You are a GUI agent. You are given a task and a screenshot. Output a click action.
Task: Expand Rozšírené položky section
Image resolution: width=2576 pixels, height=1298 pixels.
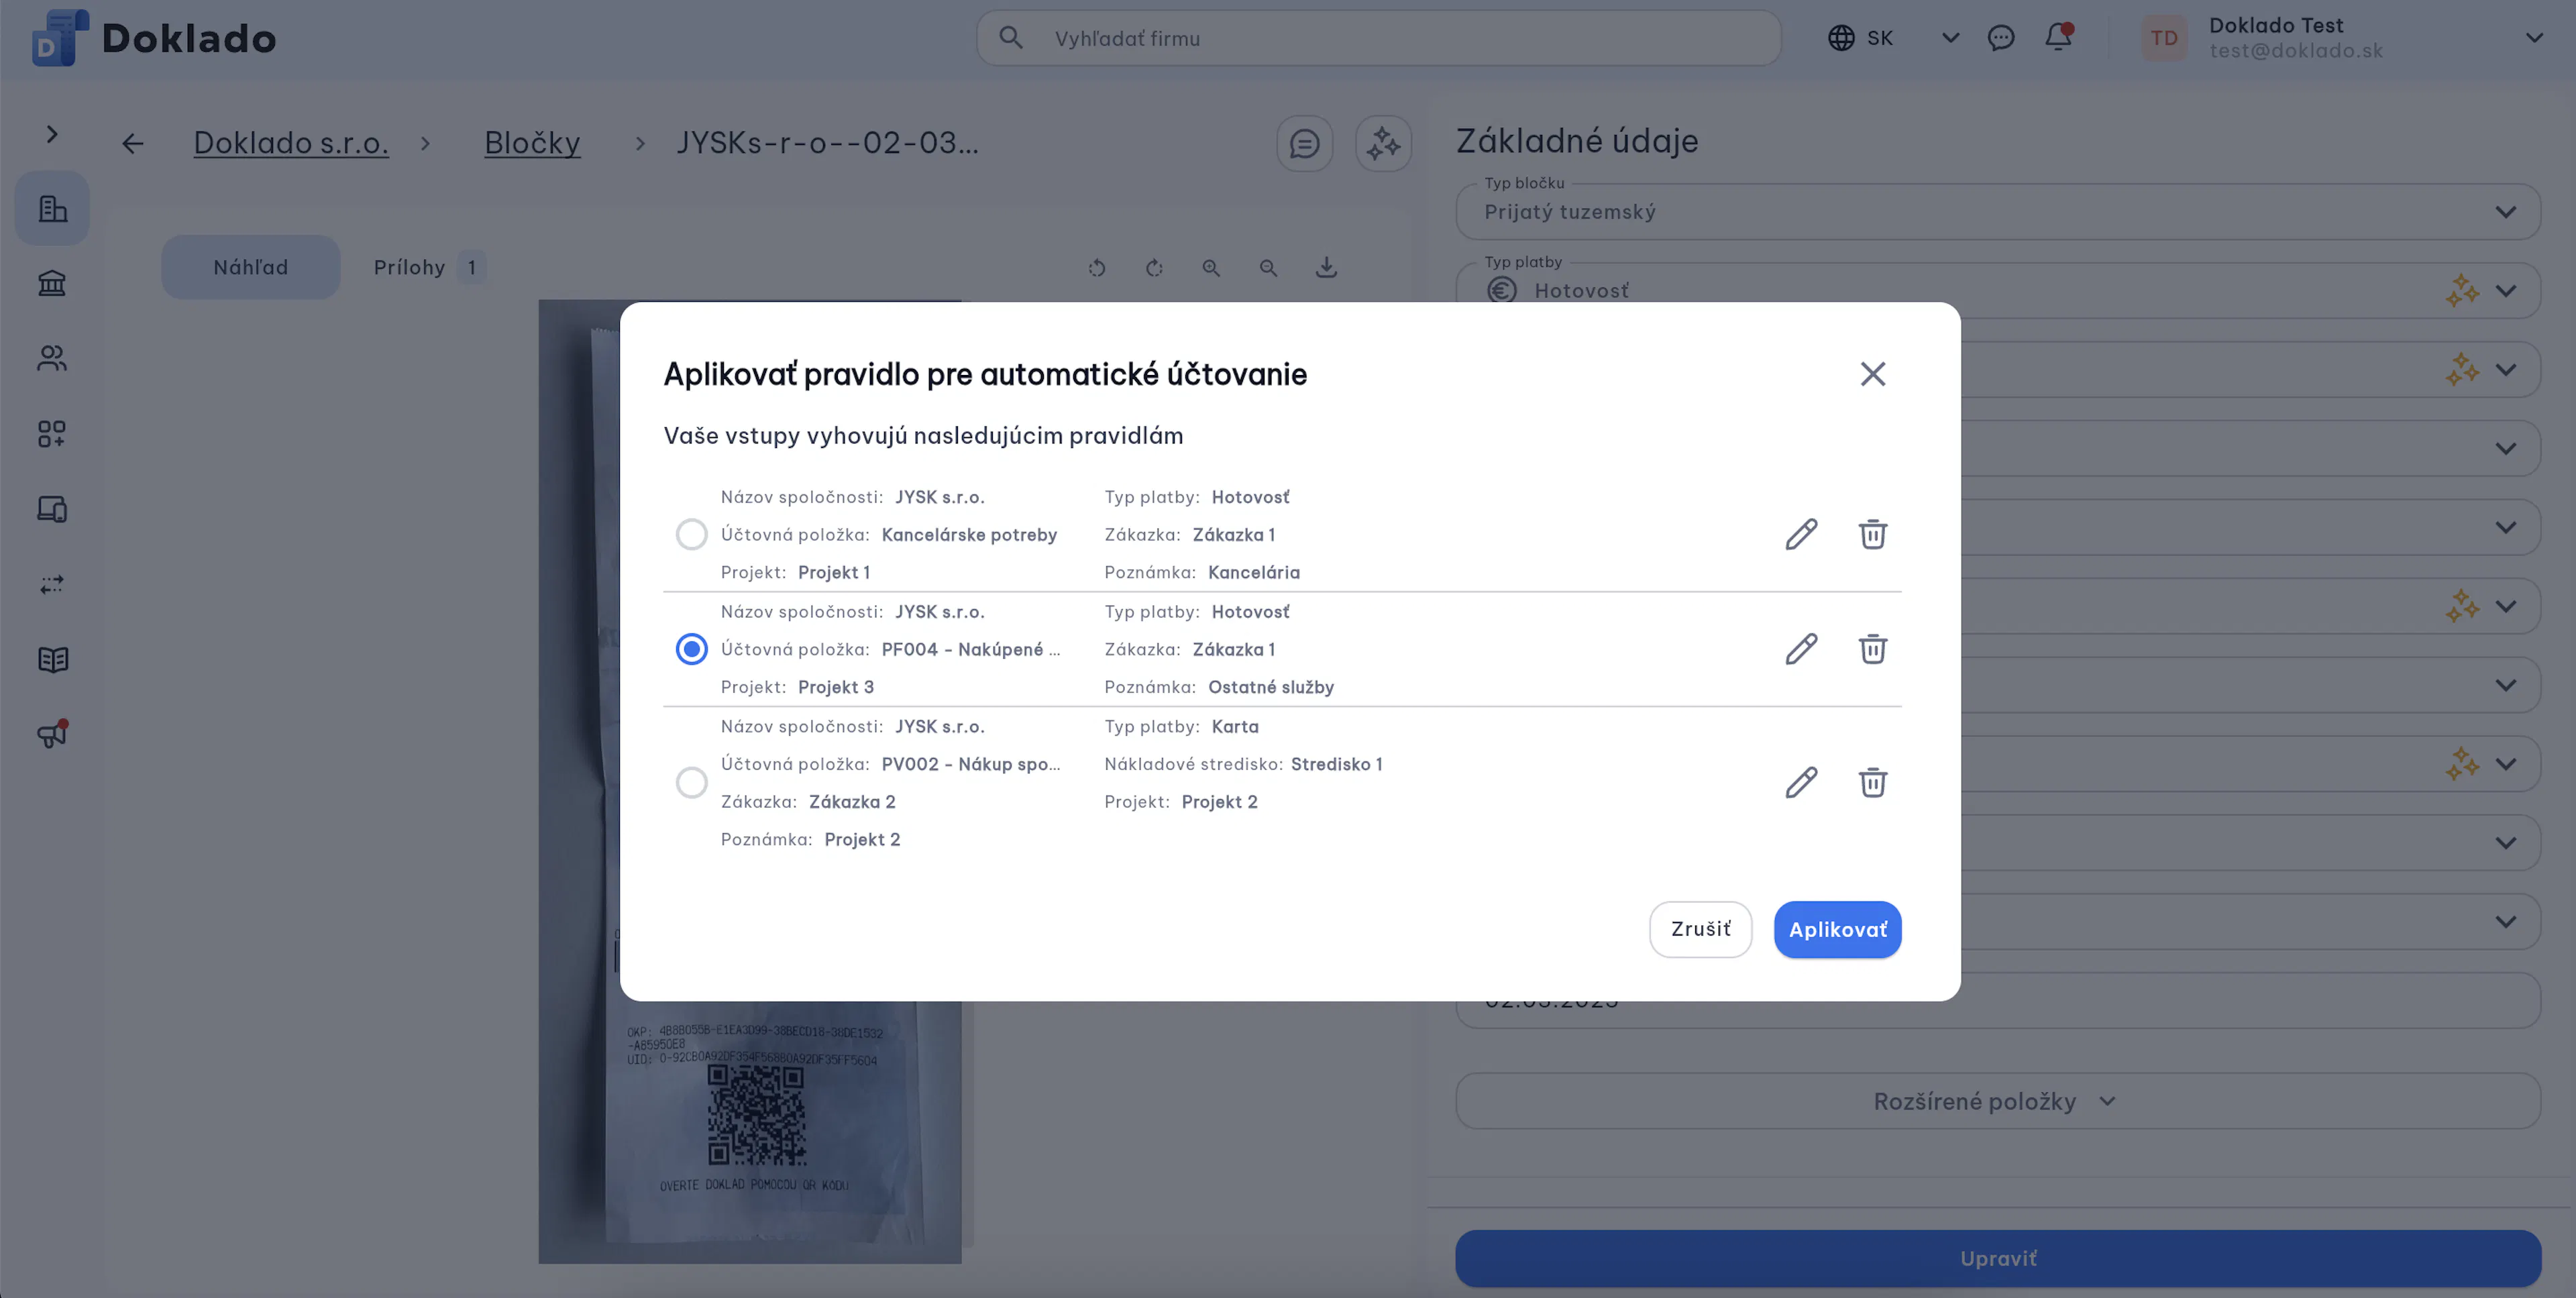pos(1997,1101)
